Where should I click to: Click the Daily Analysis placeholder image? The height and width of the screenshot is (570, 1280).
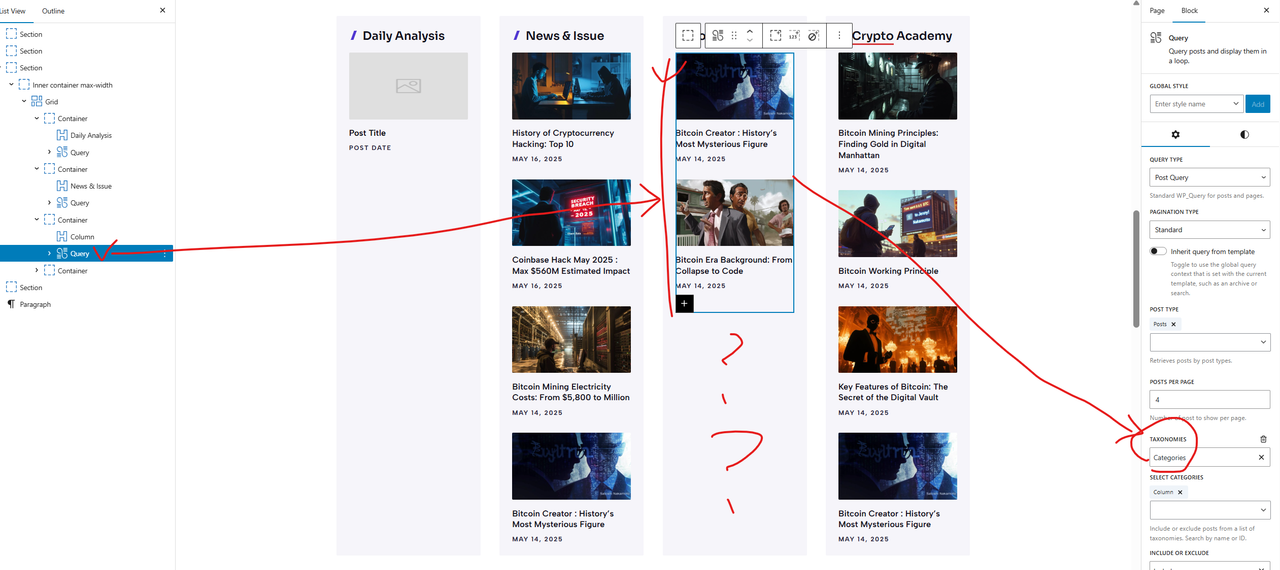pos(408,86)
